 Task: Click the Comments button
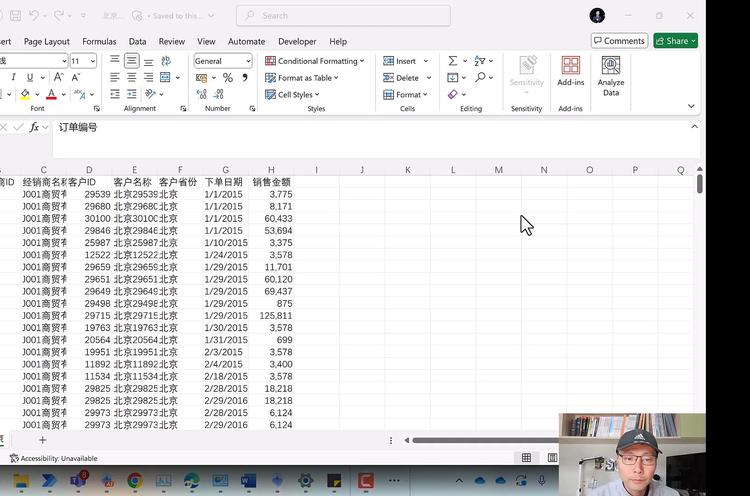tap(619, 41)
